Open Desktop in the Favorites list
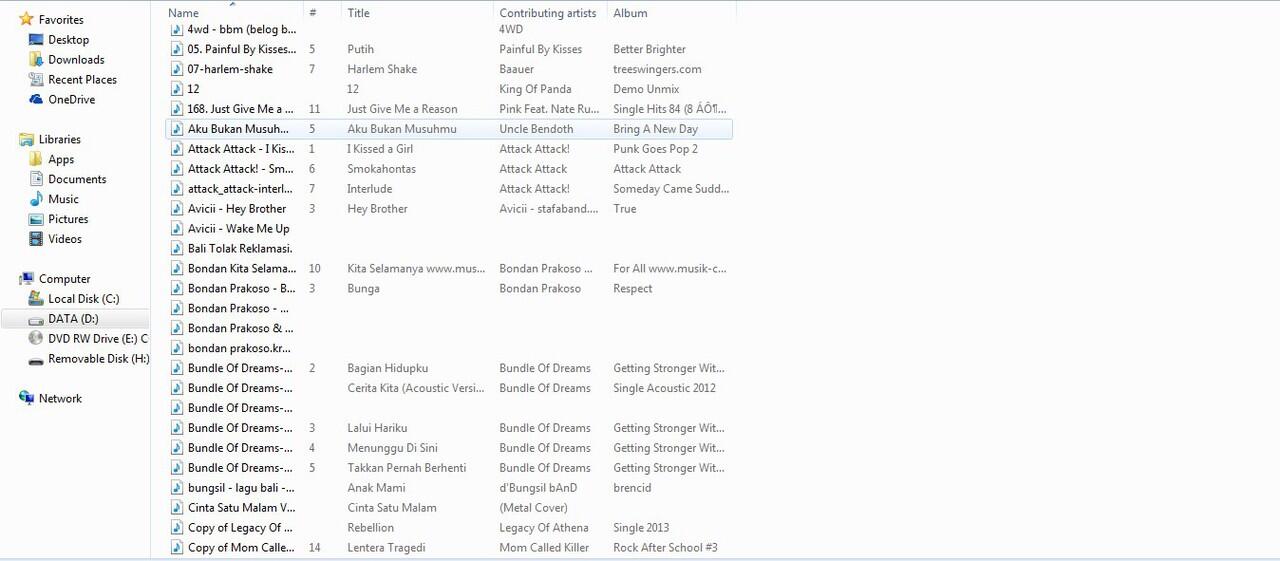Viewport: 1280px width, 561px height. (69, 39)
